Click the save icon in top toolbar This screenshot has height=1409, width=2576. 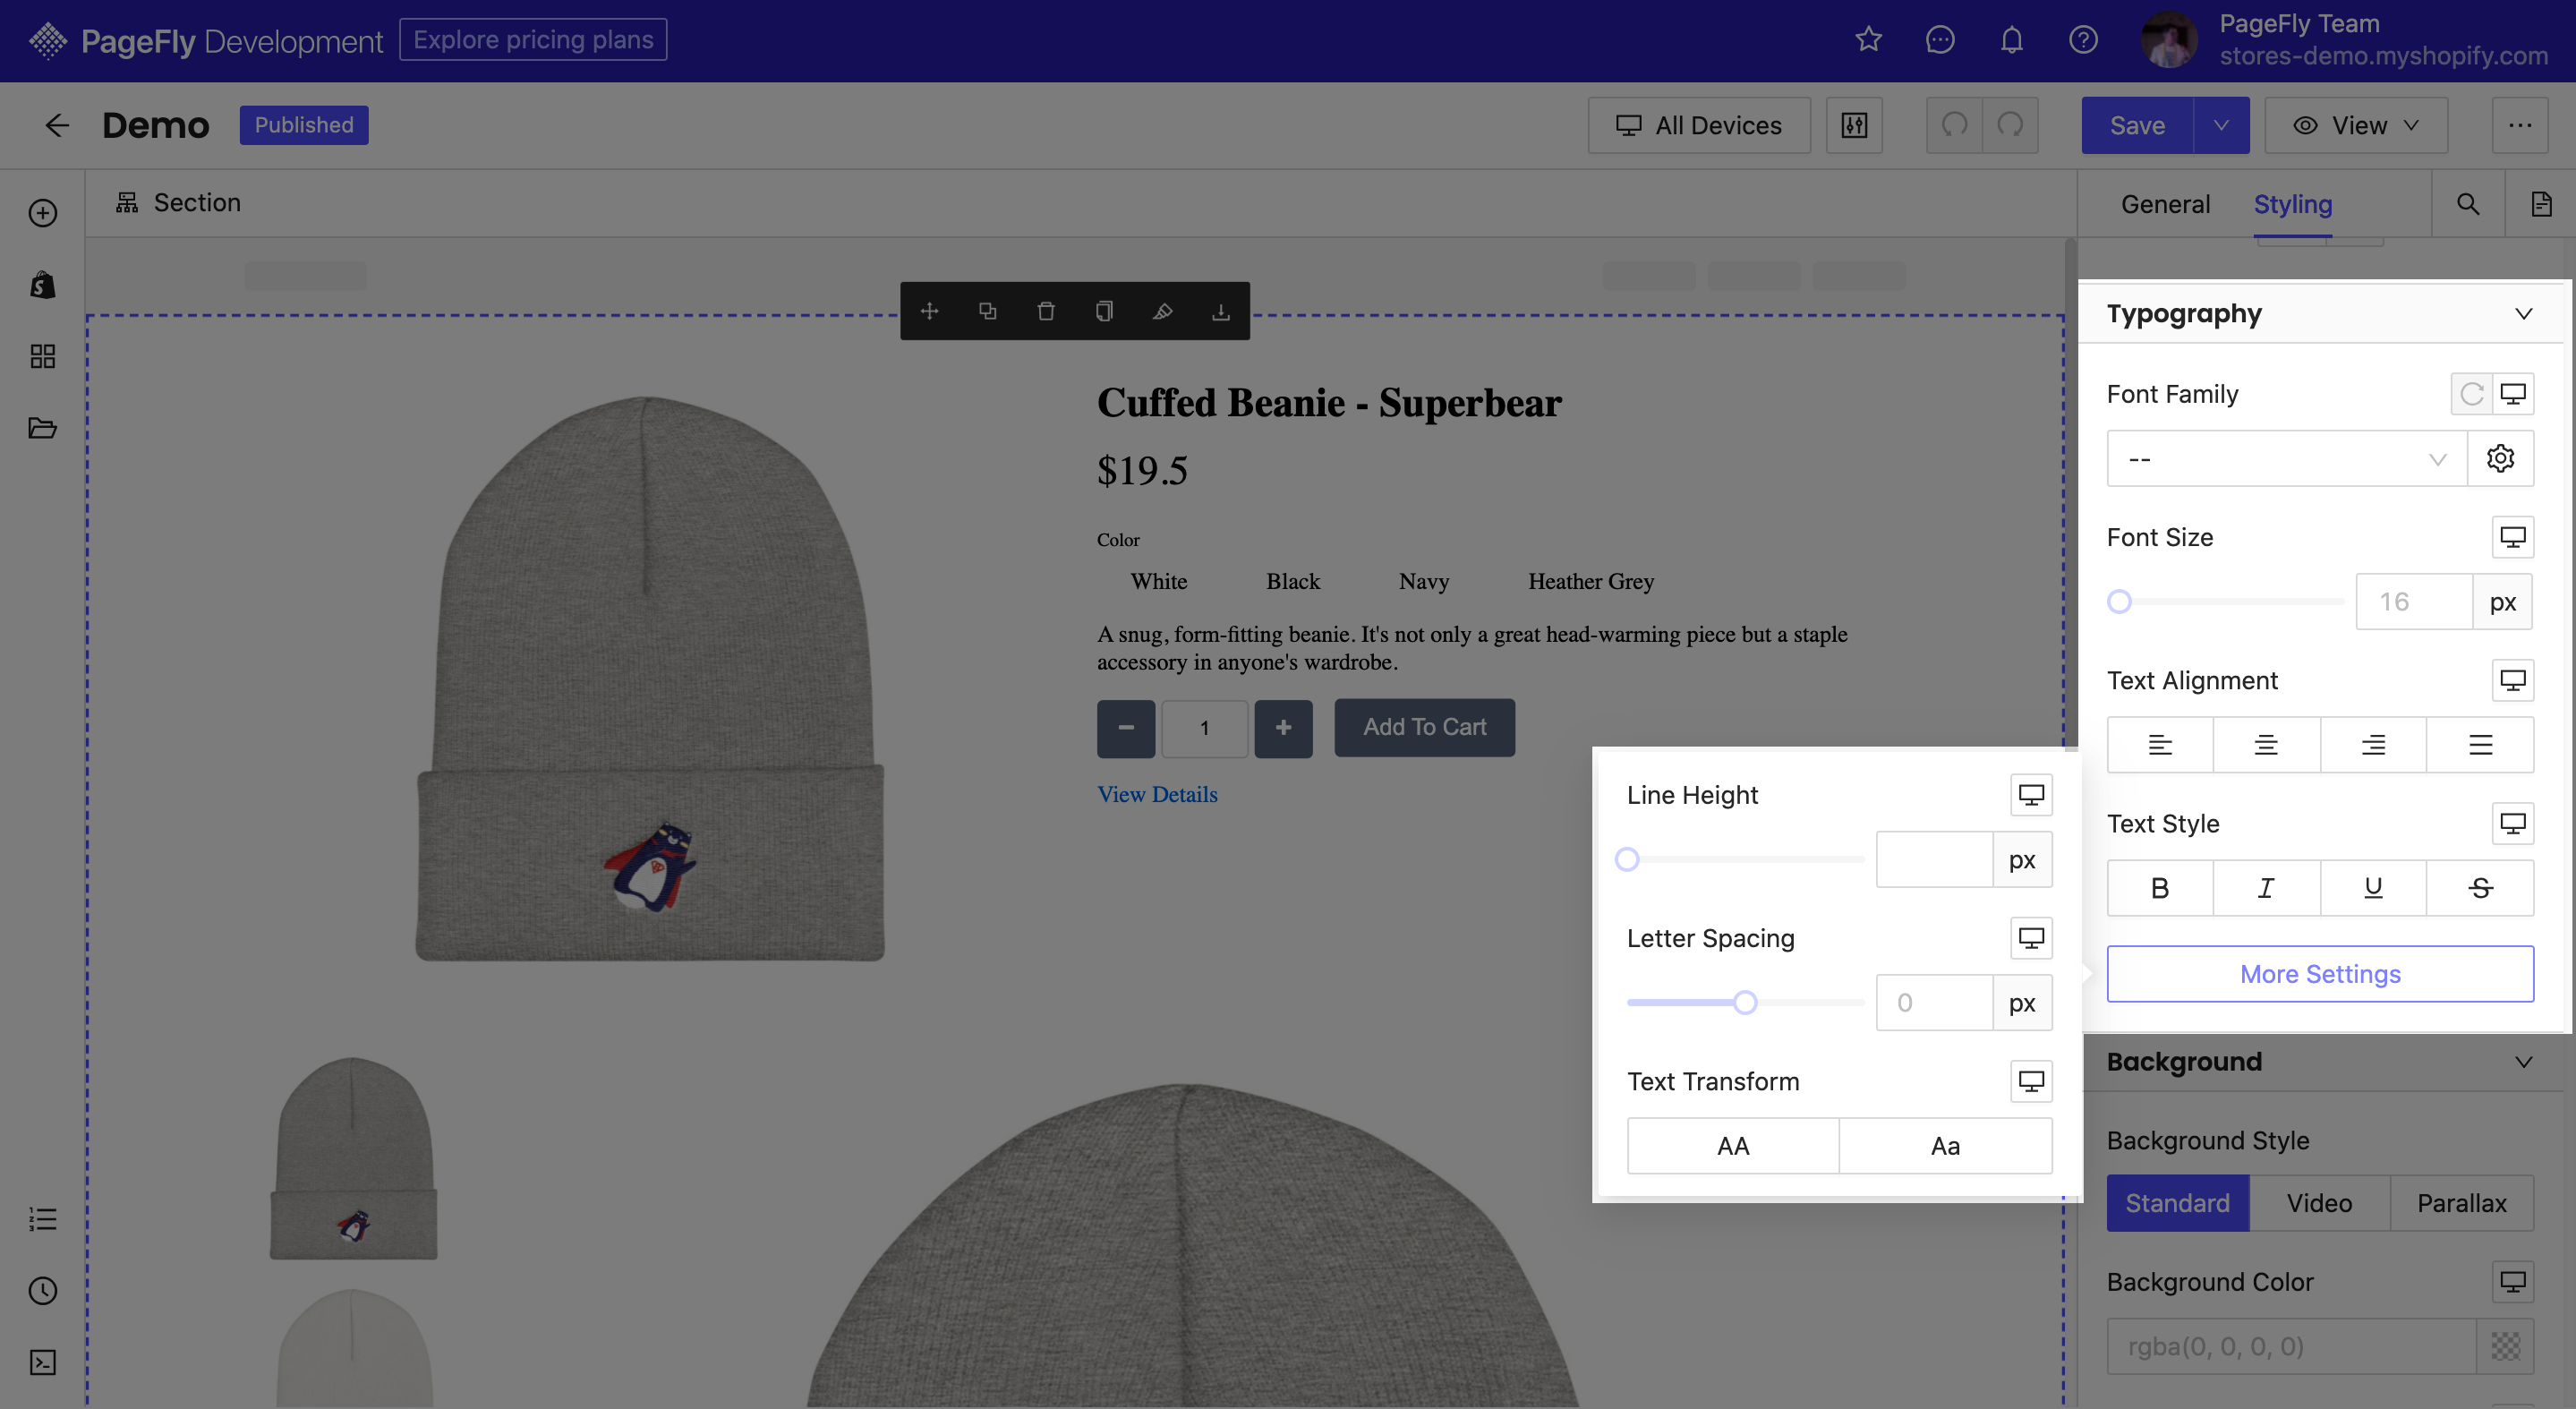tap(2137, 125)
